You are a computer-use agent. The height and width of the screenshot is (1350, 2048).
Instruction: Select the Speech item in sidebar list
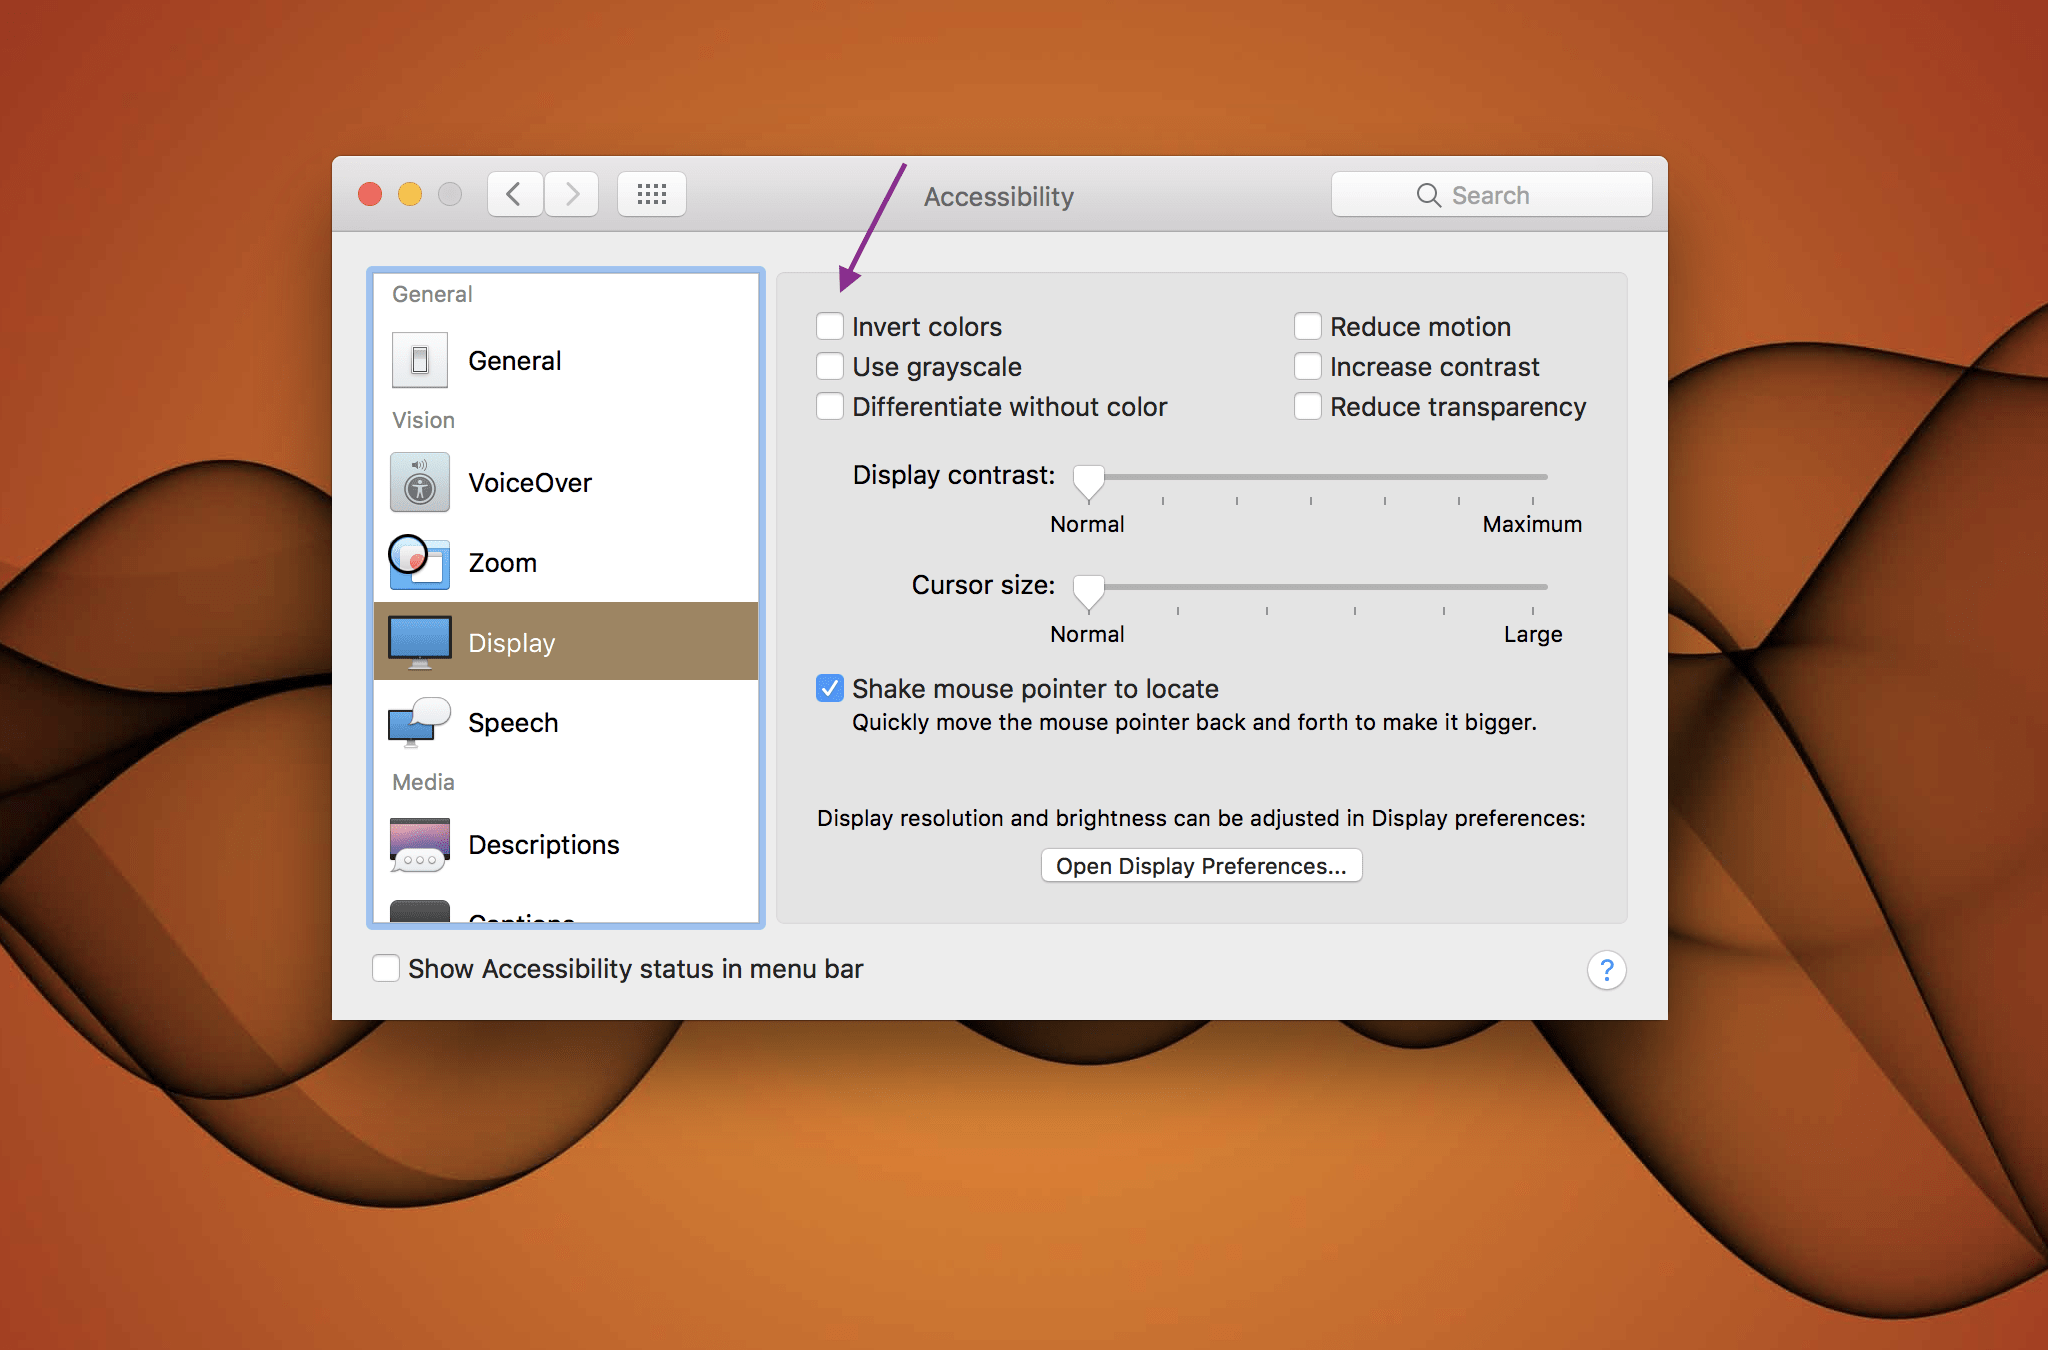513,722
